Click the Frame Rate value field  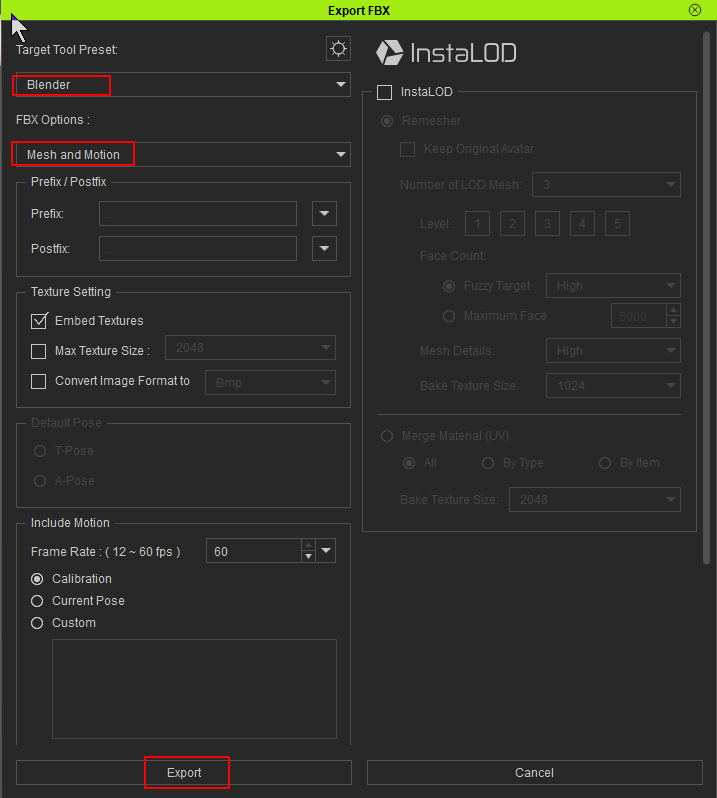(x=253, y=551)
